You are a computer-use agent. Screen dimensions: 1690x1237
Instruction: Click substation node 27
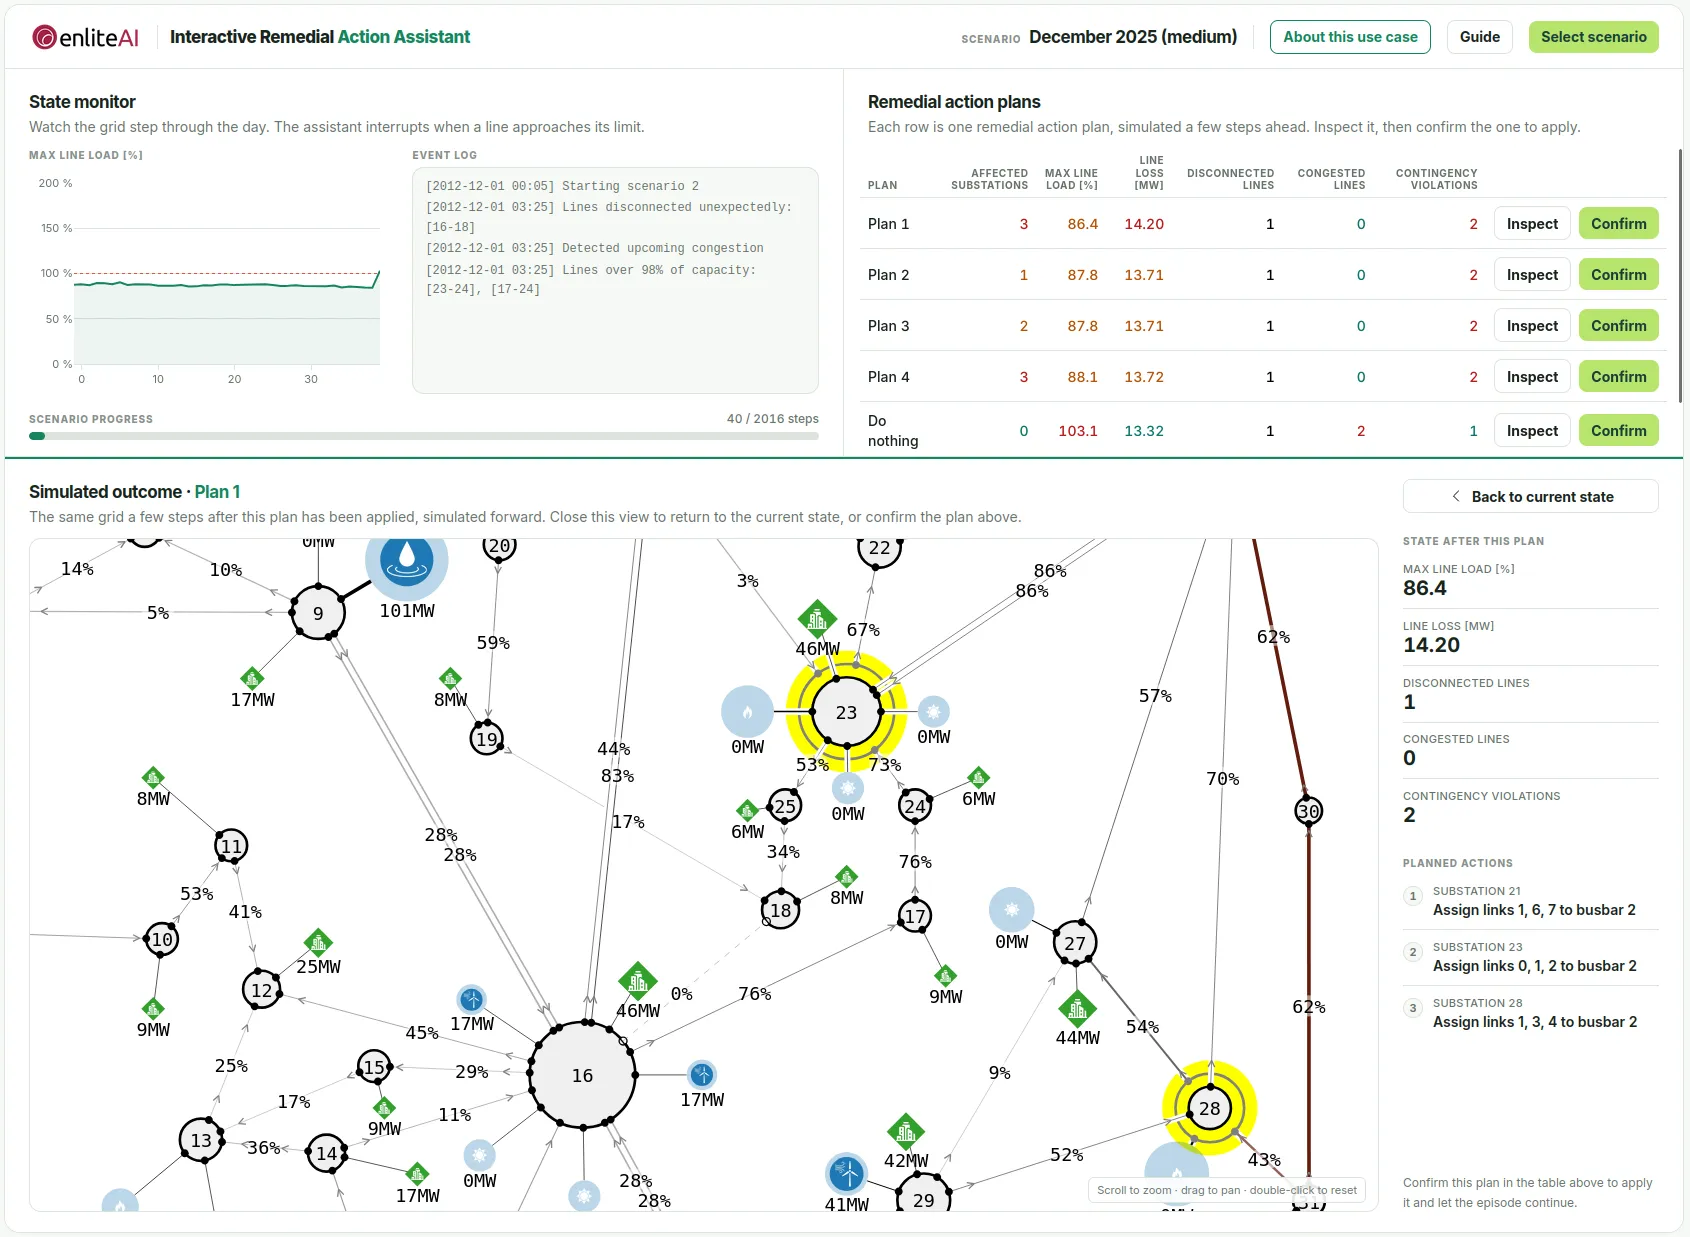click(1075, 943)
